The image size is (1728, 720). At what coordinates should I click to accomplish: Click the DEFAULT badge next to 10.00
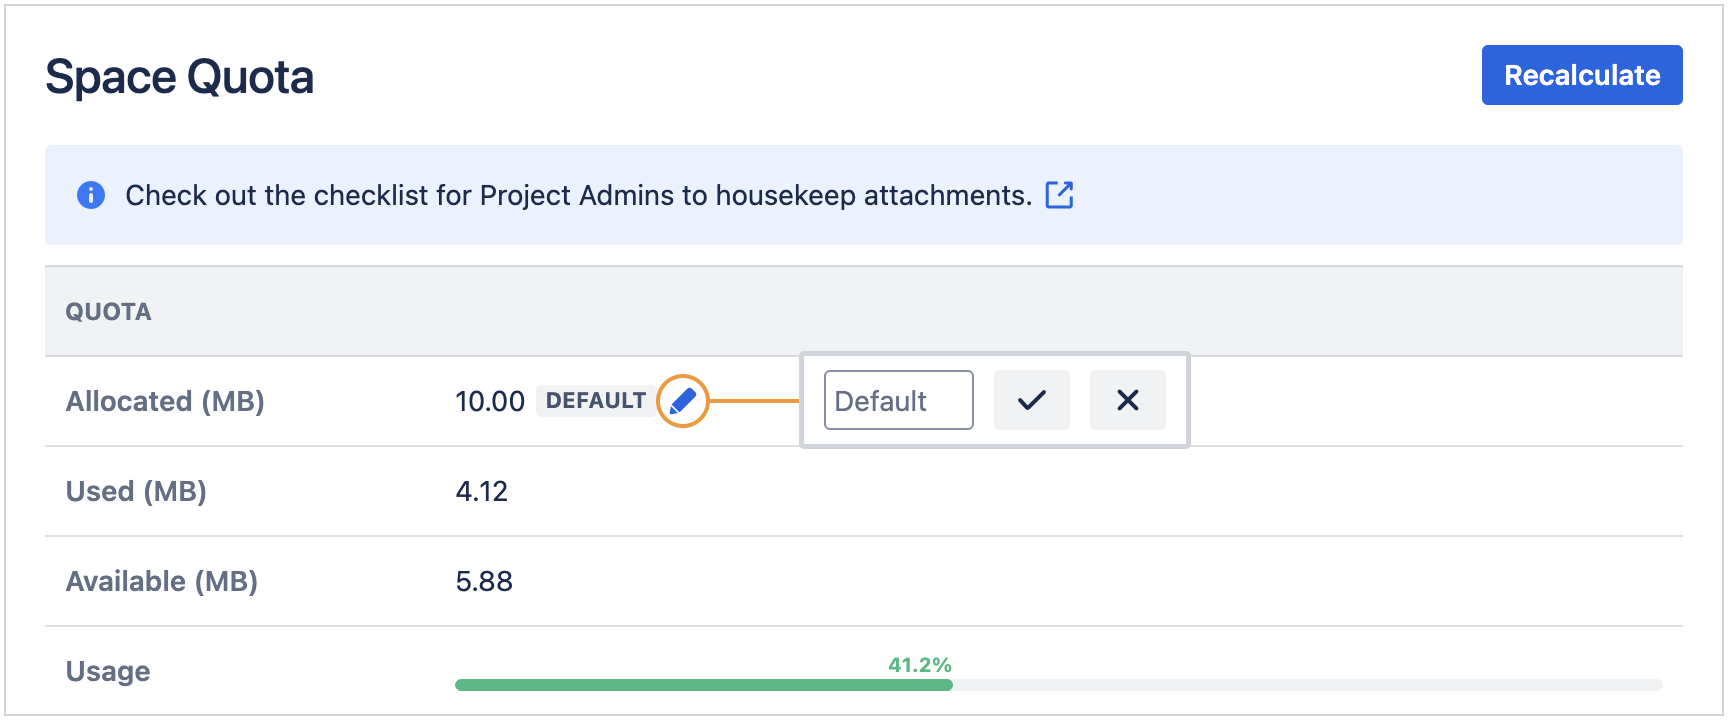pyautogui.click(x=595, y=401)
